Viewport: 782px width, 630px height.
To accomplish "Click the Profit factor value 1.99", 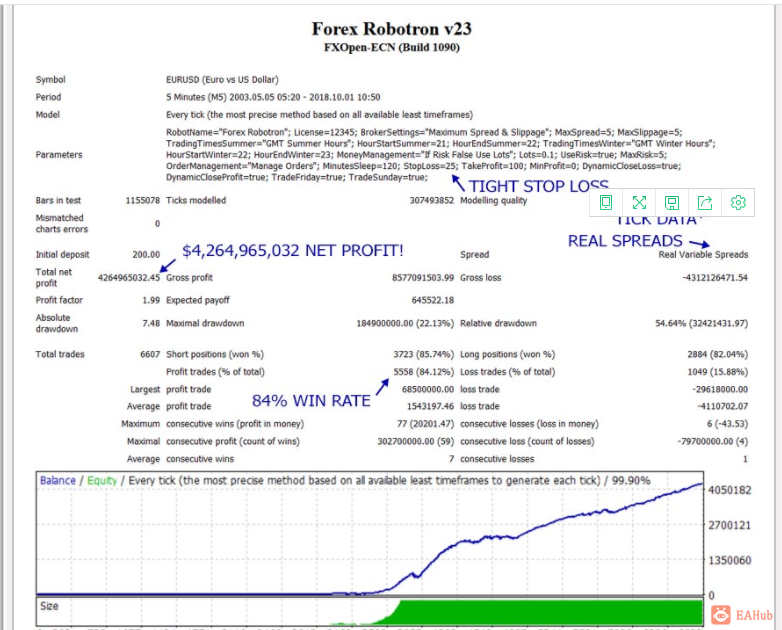I will pos(151,300).
